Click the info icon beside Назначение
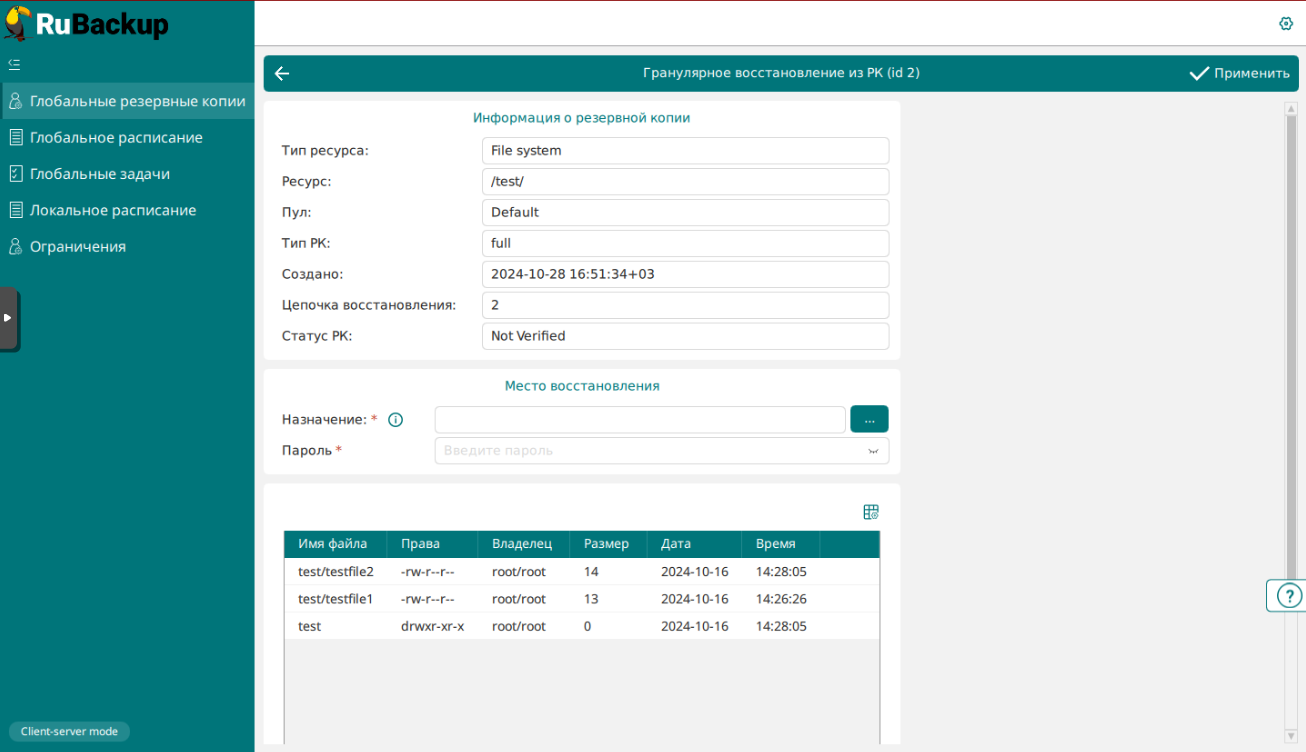Screen dimensions: 1306x752 coord(395,420)
